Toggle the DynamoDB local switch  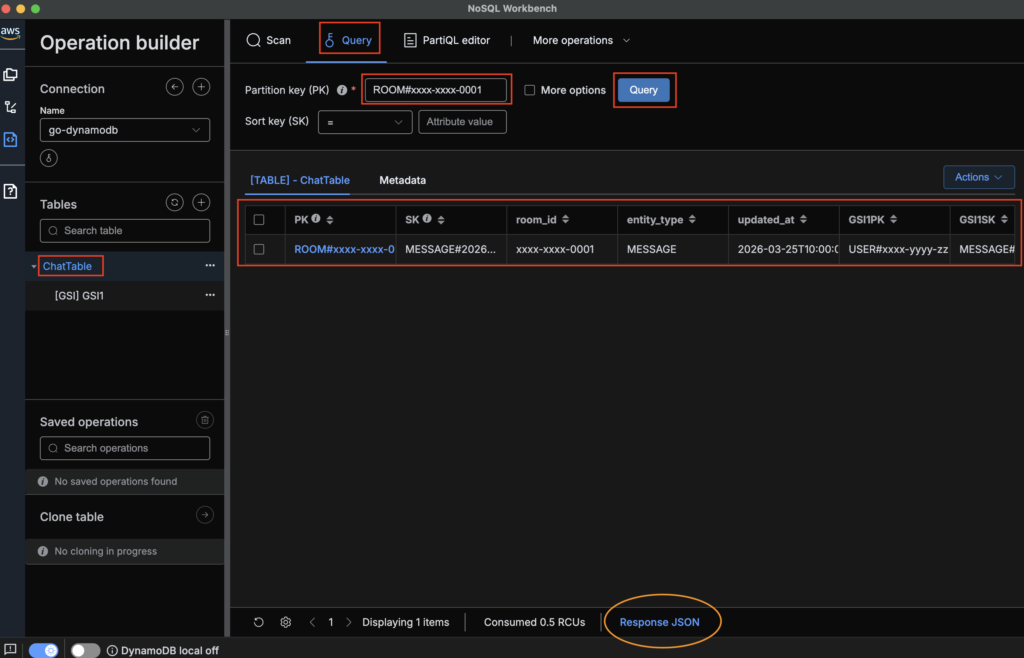pyautogui.click(x=84, y=650)
